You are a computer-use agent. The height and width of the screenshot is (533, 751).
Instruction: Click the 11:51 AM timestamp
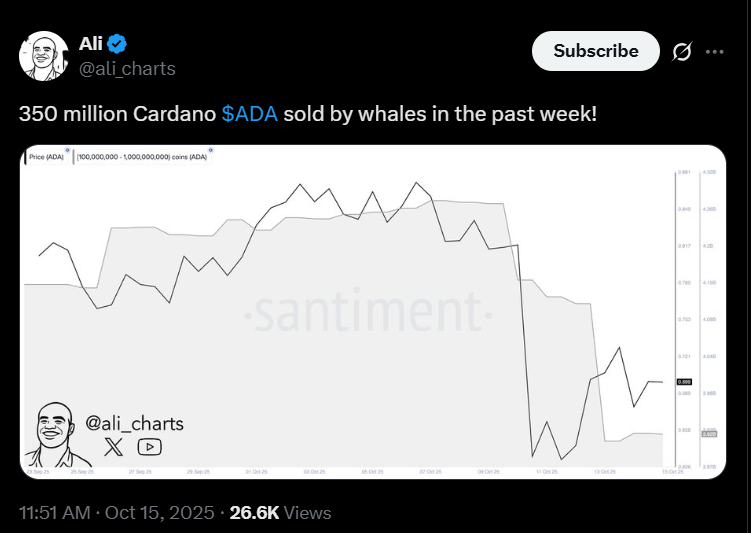coord(56,512)
